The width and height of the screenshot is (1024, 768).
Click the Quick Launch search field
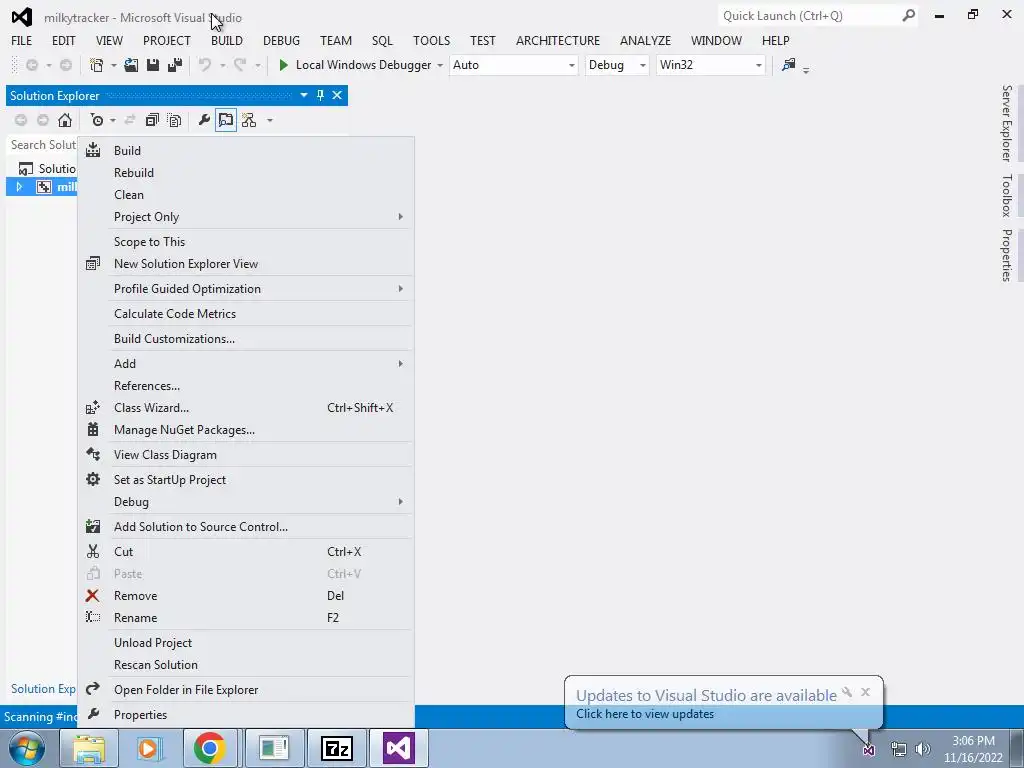pos(810,16)
